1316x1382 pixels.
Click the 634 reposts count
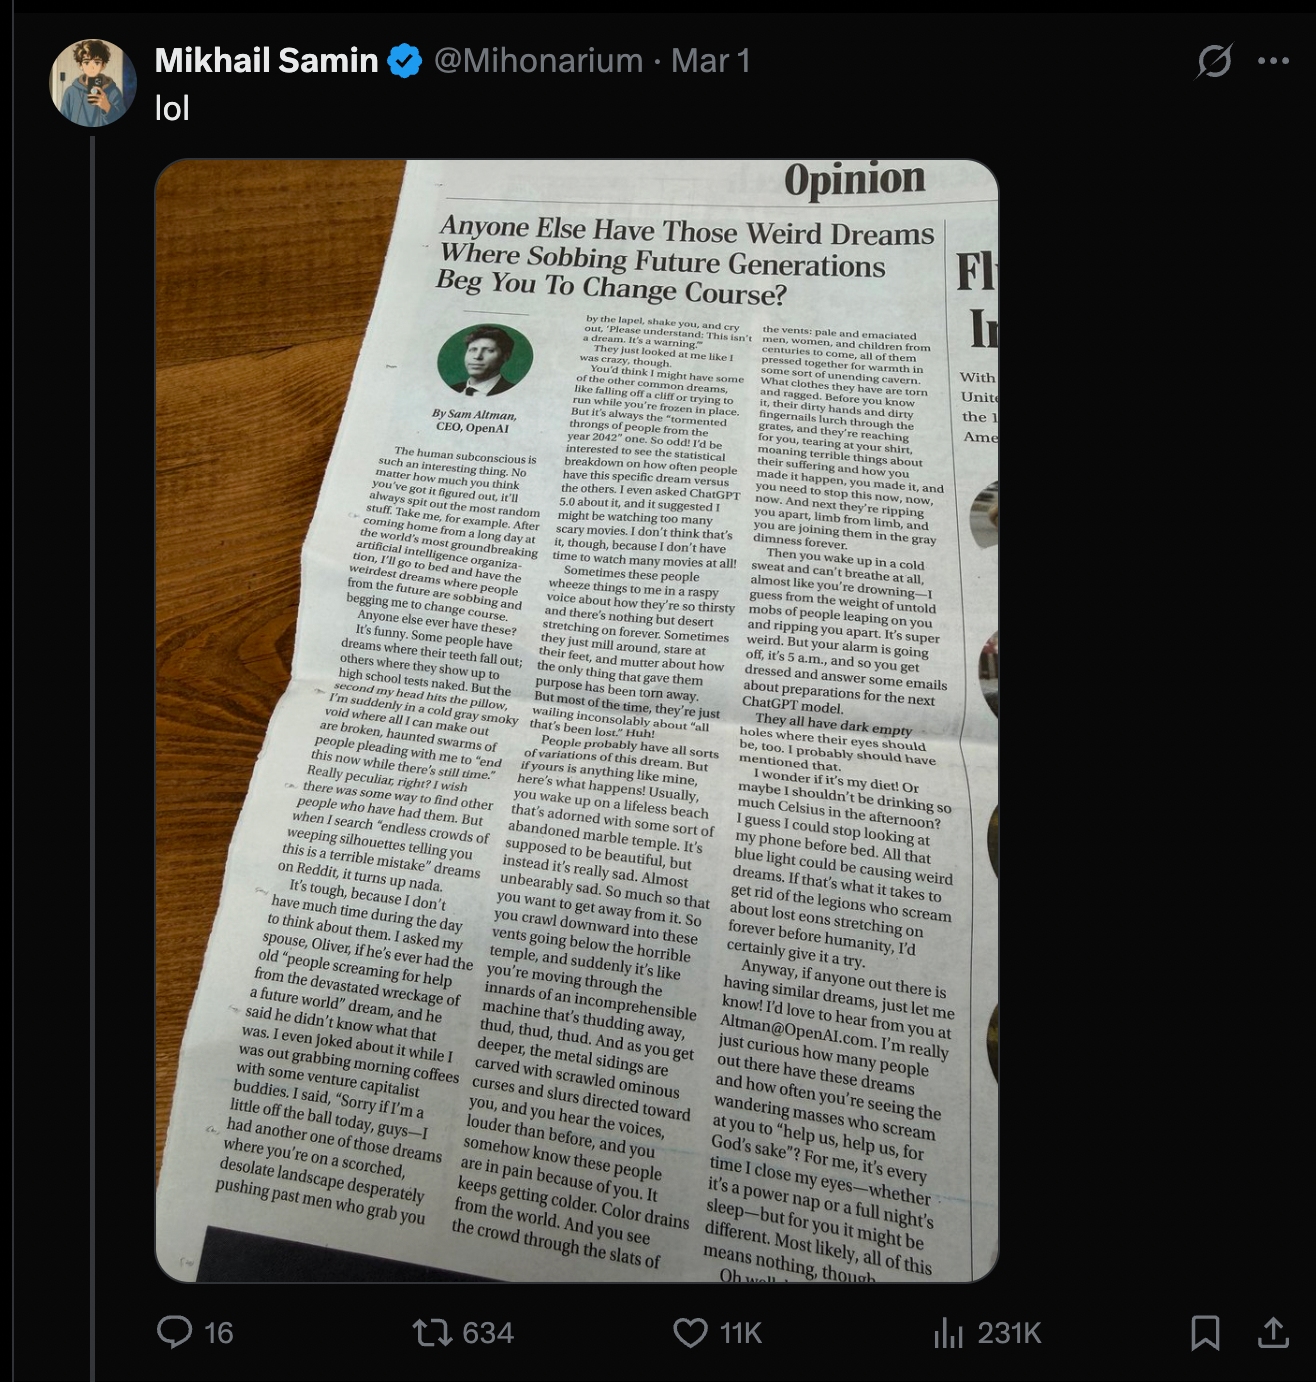[488, 1333]
